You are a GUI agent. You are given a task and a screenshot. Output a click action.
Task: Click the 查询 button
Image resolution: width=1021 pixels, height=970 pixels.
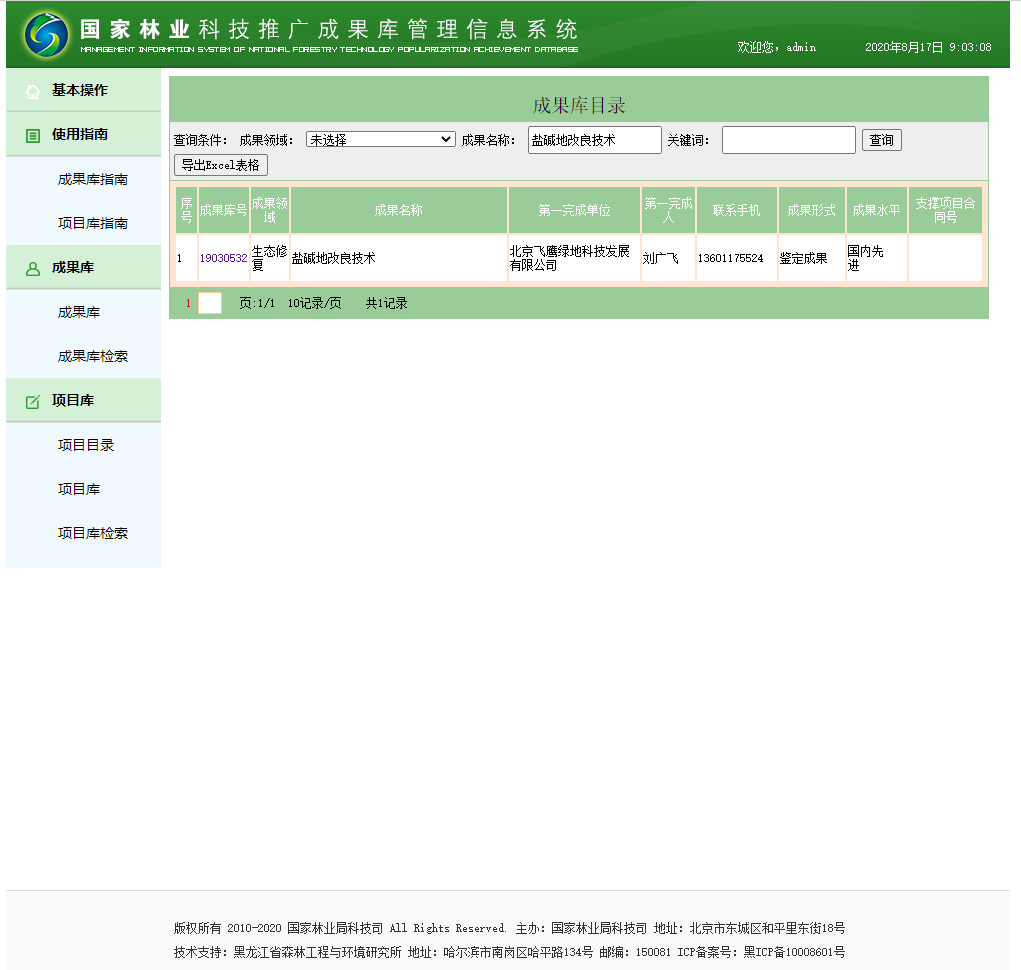(881, 140)
